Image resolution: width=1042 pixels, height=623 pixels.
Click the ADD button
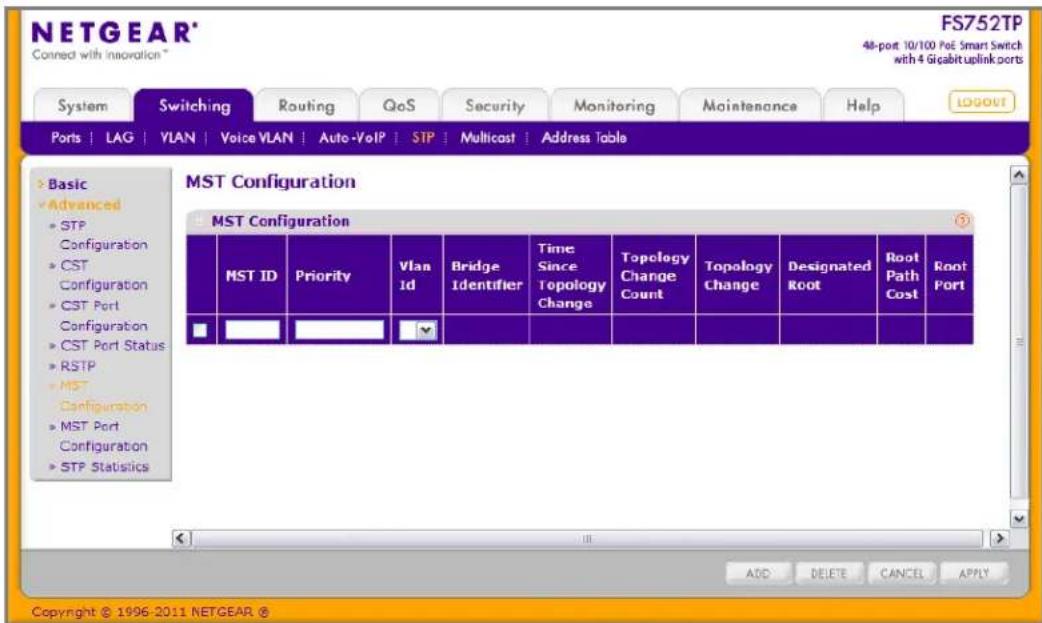(x=758, y=573)
